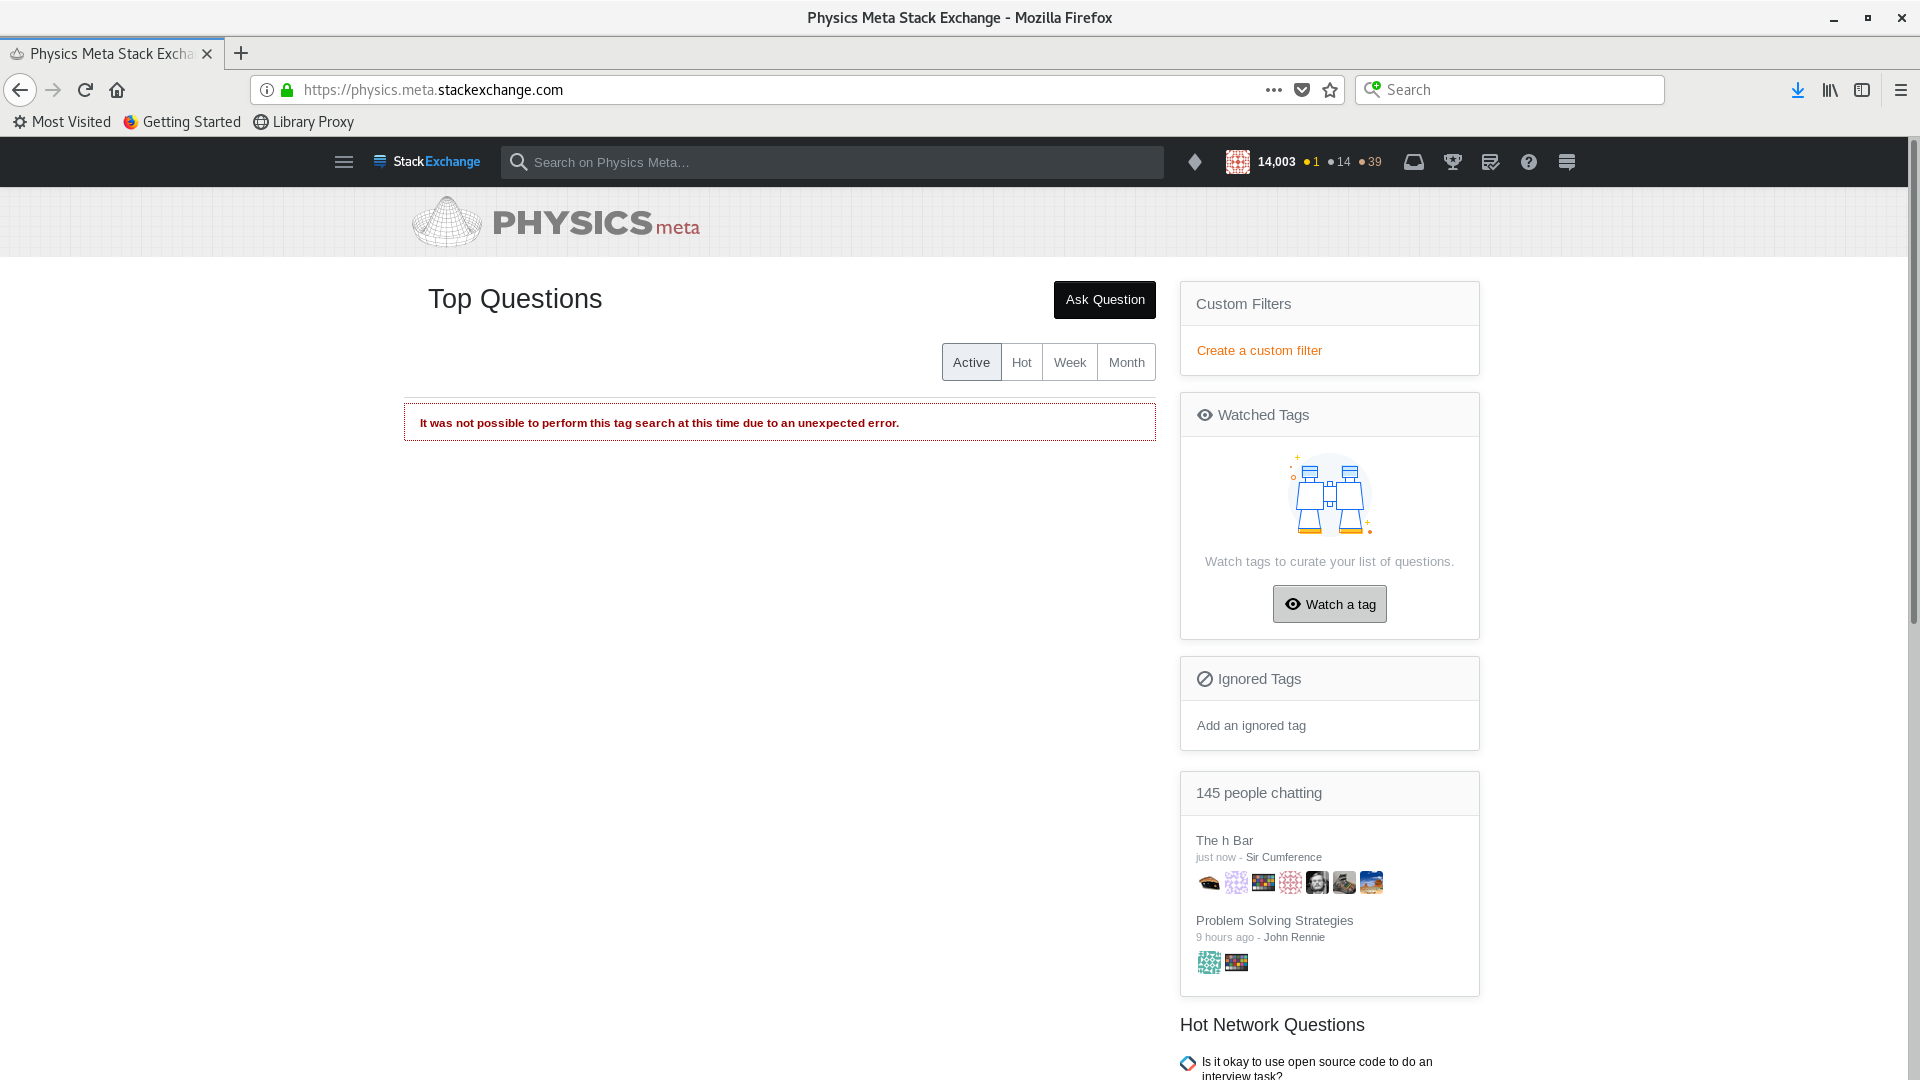Viewport: 1920px width, 1080px height.
Task: Toggle the Week questions filter
Action: point(1069,361)
